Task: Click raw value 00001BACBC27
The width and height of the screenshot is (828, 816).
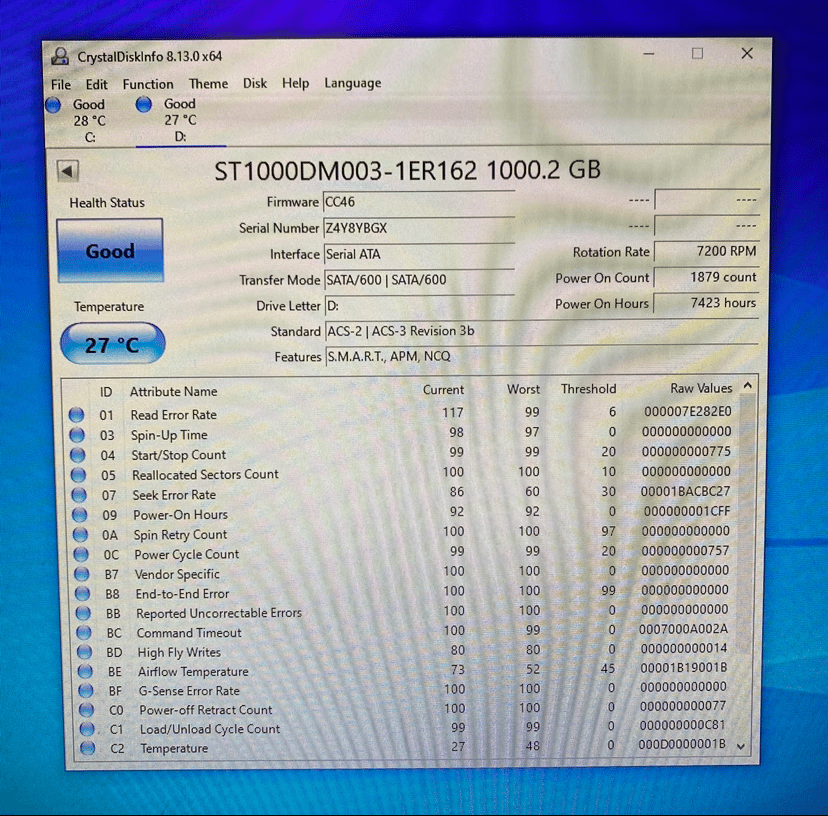Action: tap(685, 491)
